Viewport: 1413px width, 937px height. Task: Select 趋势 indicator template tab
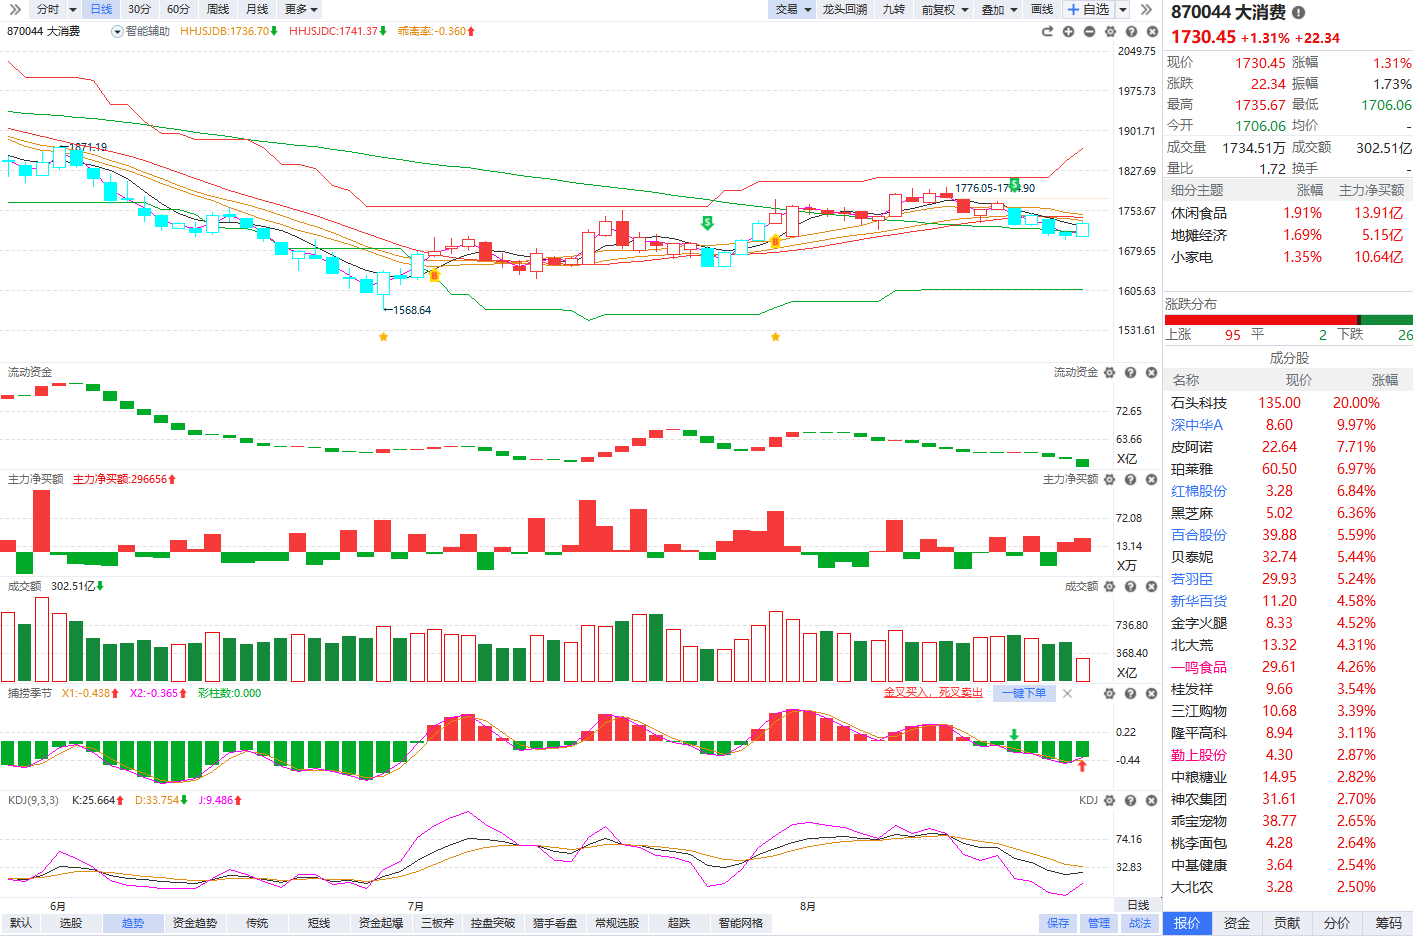133,923
